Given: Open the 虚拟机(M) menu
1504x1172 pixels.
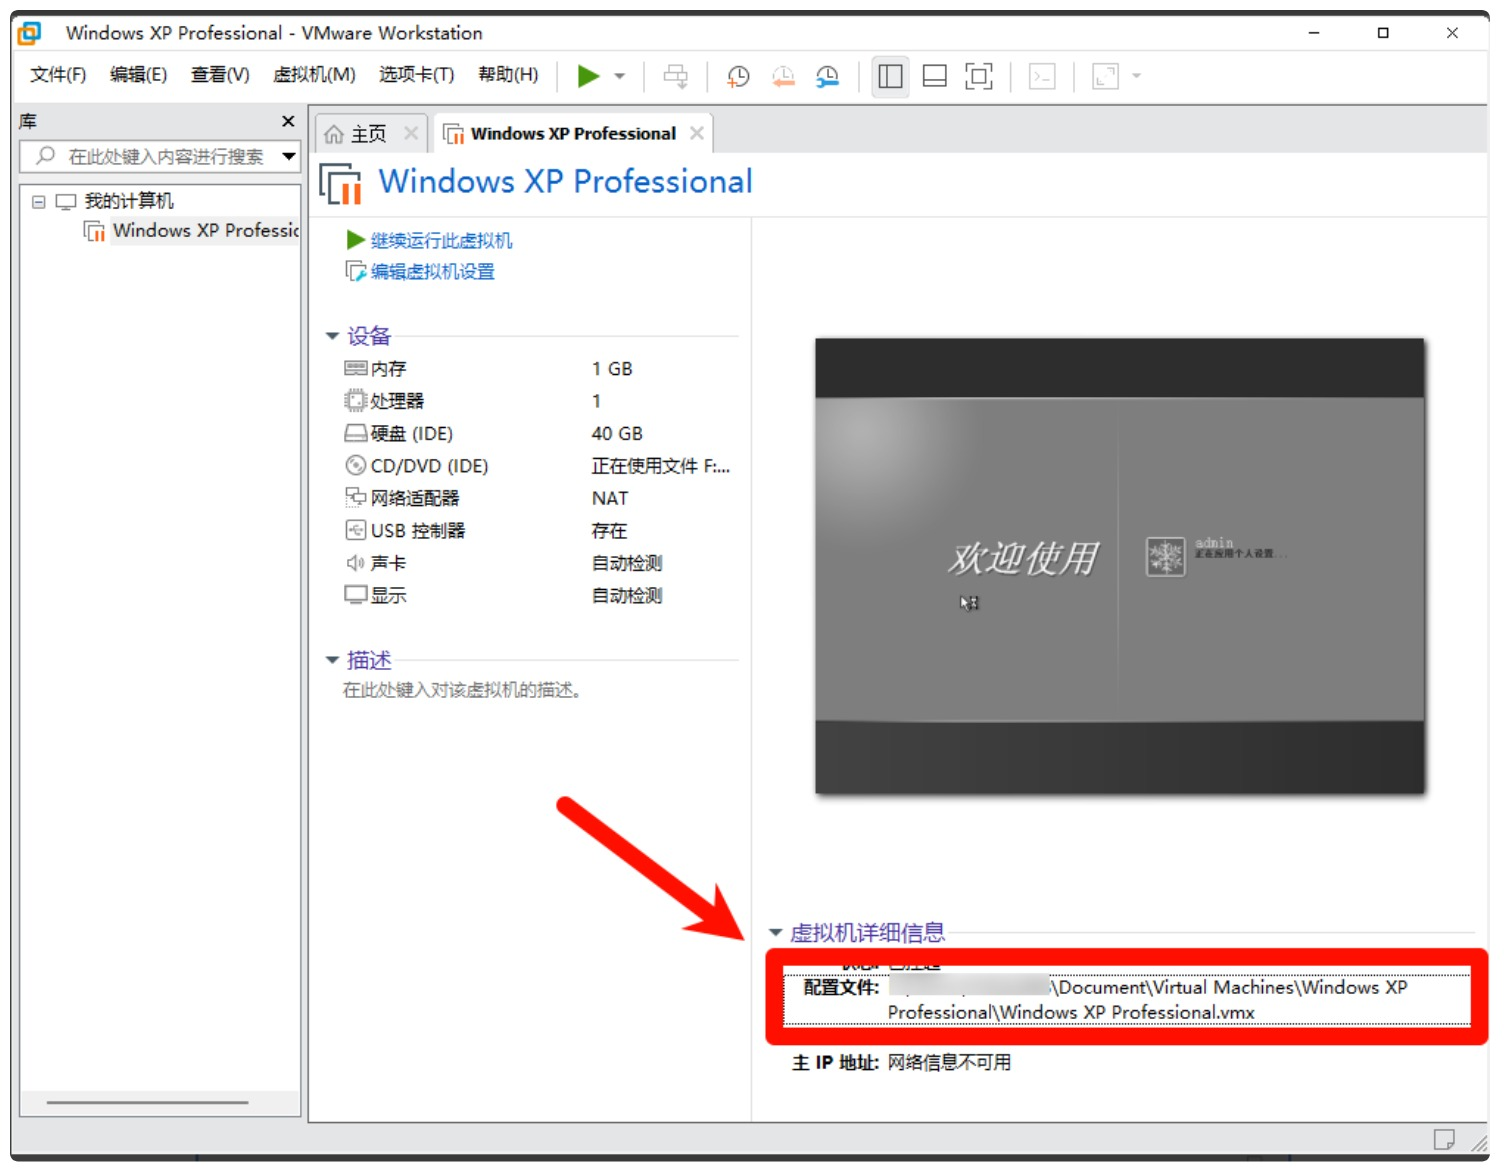Looking at the screenshot, I should pos(314,75).
